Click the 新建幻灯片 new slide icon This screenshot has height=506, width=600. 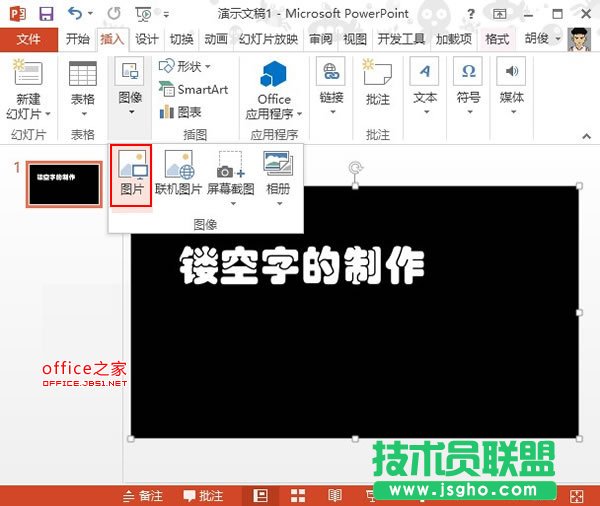pos(28,73)
